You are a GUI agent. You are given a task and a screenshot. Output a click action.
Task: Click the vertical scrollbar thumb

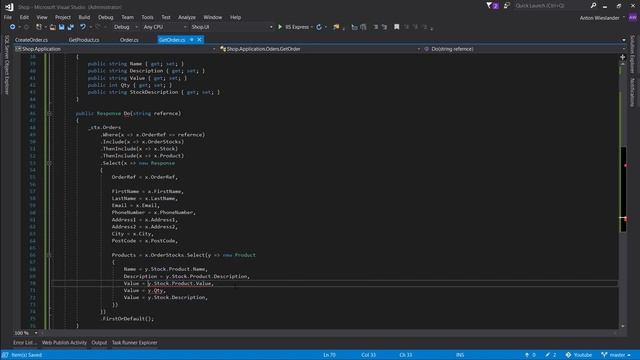(623, 190)
